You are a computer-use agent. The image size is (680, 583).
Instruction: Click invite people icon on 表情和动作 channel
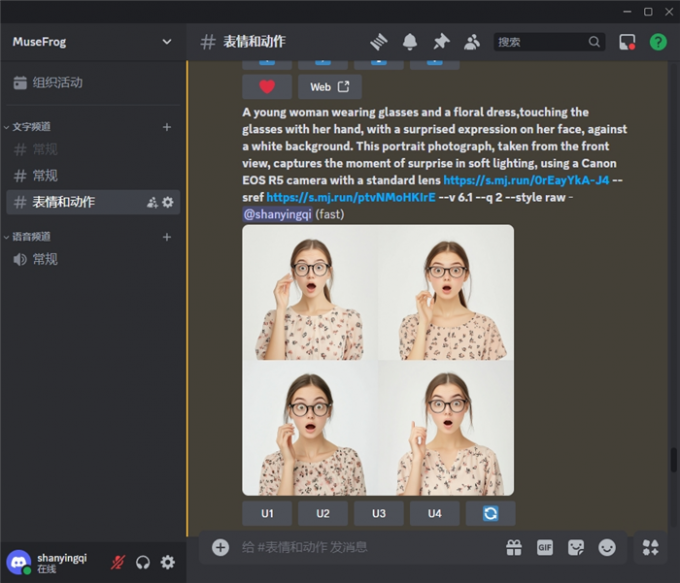152,202
